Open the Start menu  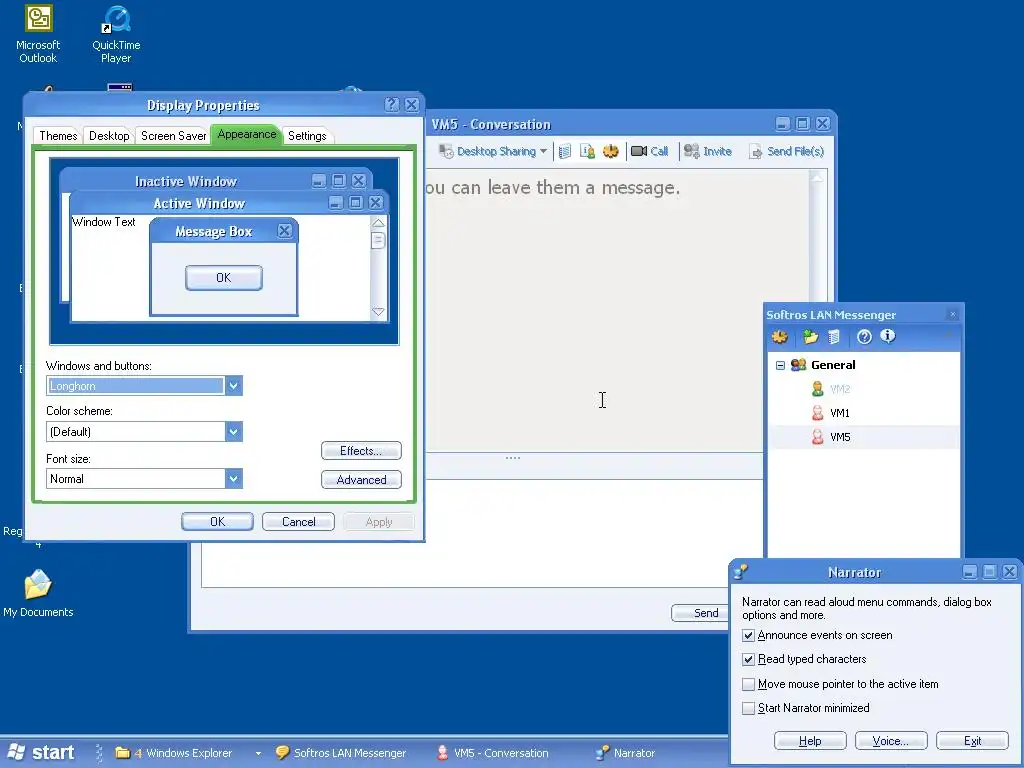40,752
